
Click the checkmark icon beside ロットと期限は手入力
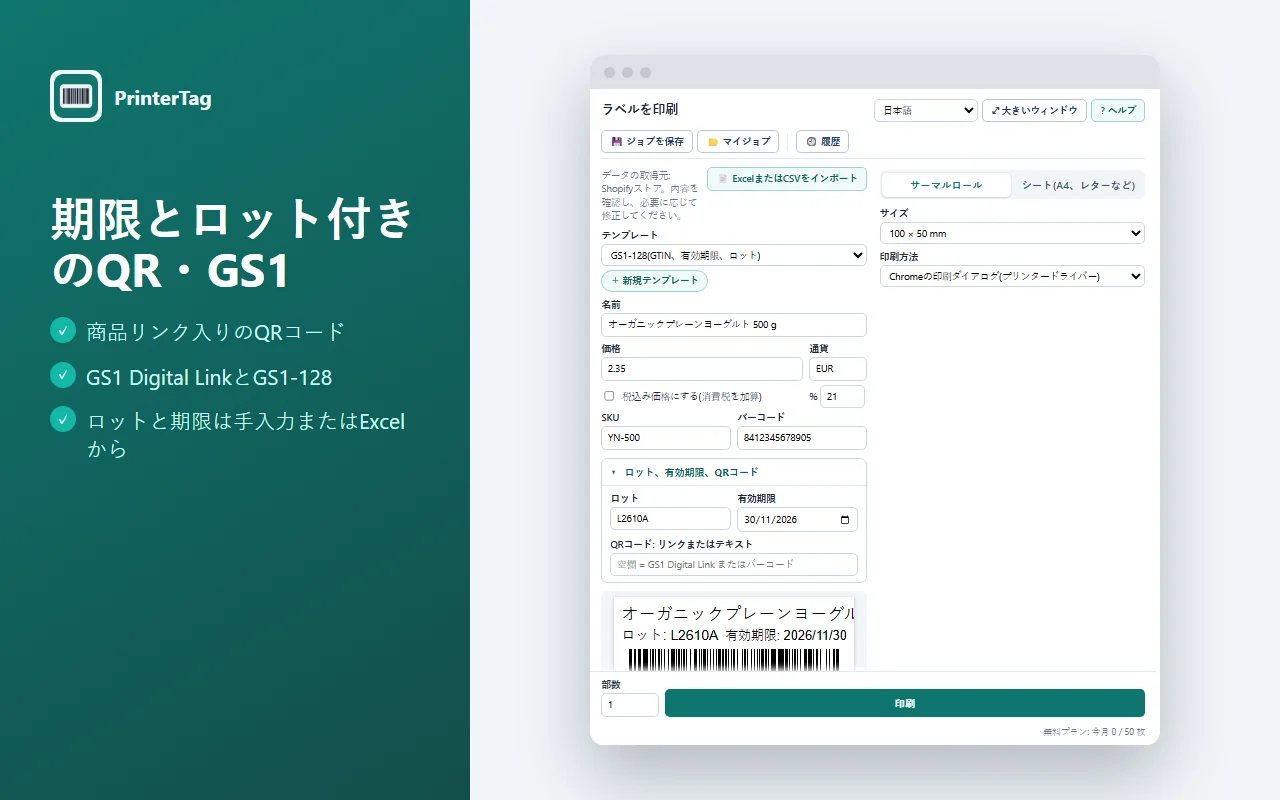[x=63, y=419]
